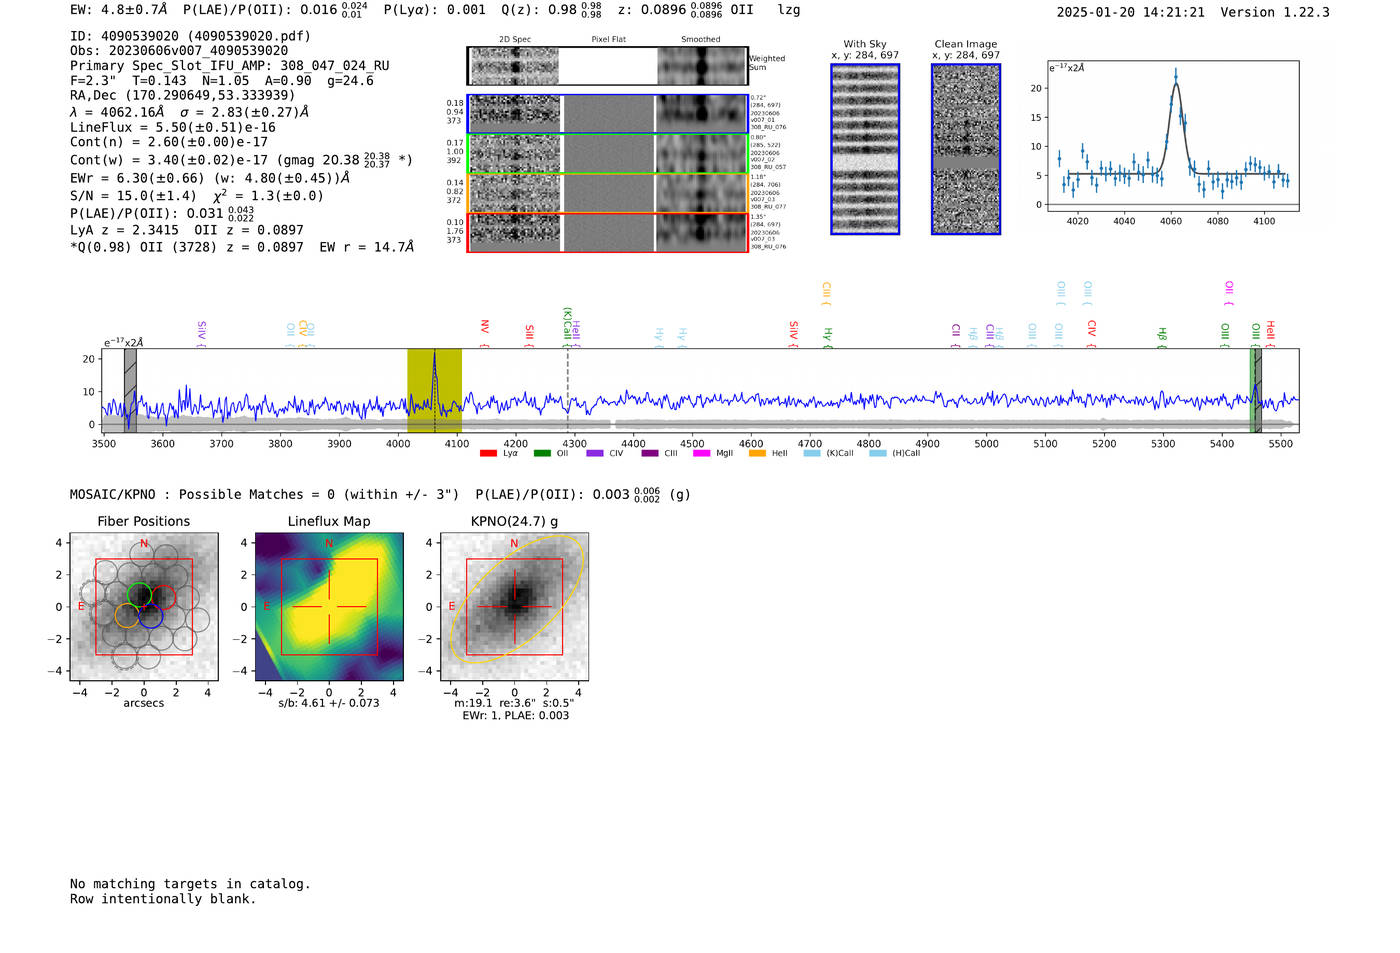This screenshot has width=1400, height=953.
Task: Click the No matching targets in catalog text
Action: pos(190,884)
